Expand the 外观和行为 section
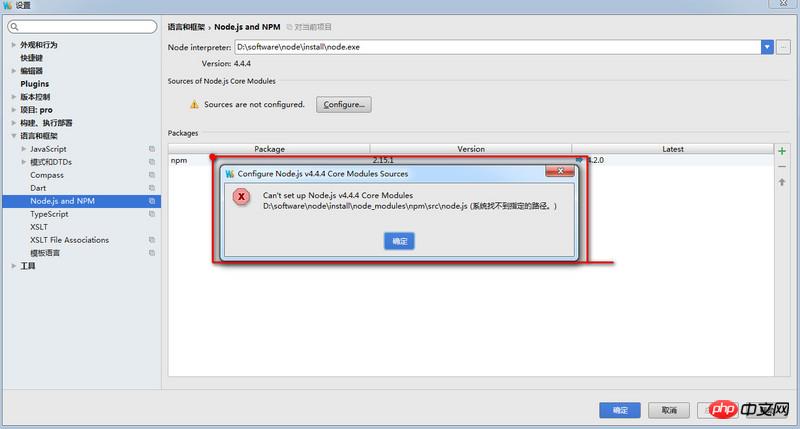 click(x=13, y=45)
